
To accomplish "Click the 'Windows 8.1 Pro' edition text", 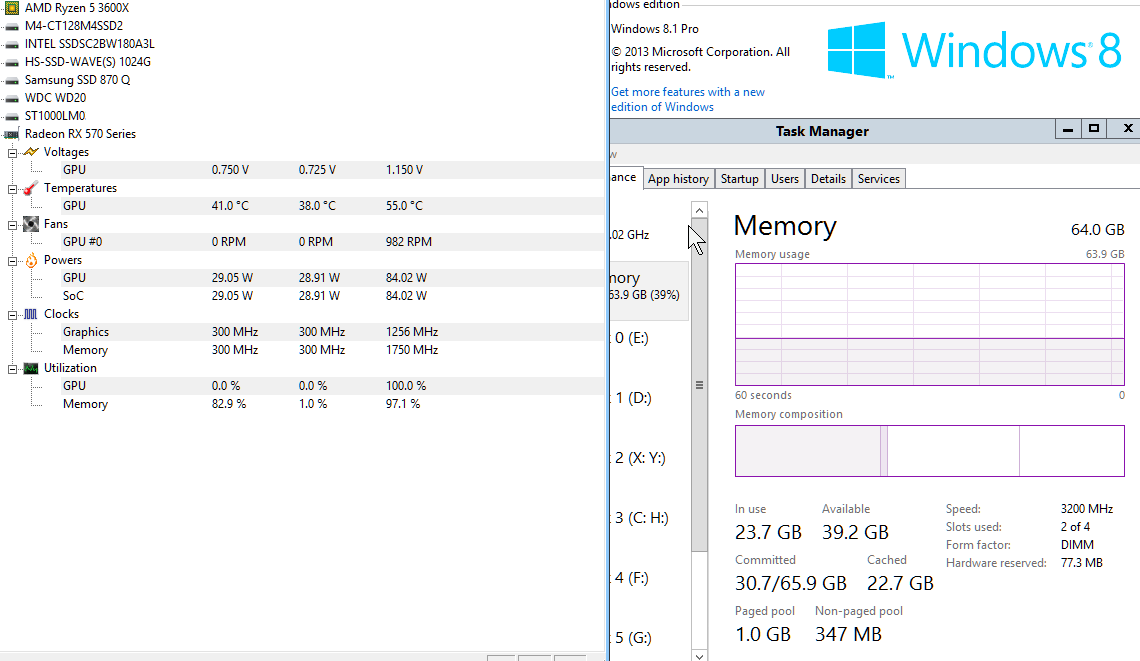I will tap(655, 29).
